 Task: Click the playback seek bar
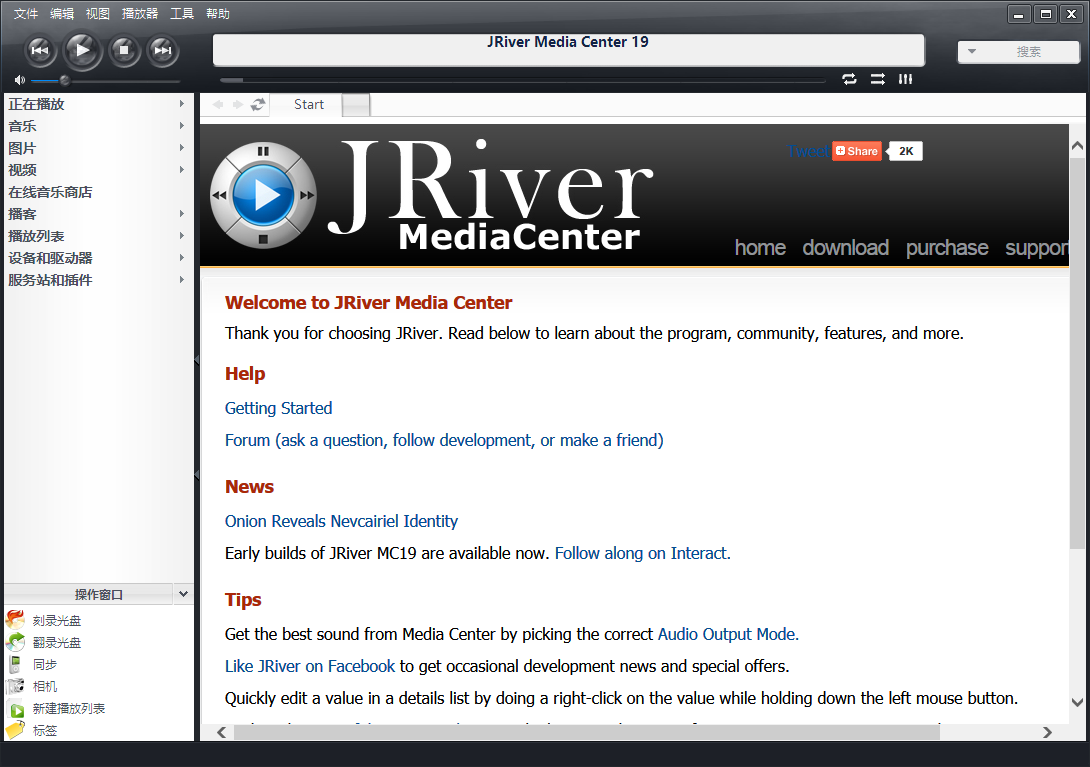[522, 80]
